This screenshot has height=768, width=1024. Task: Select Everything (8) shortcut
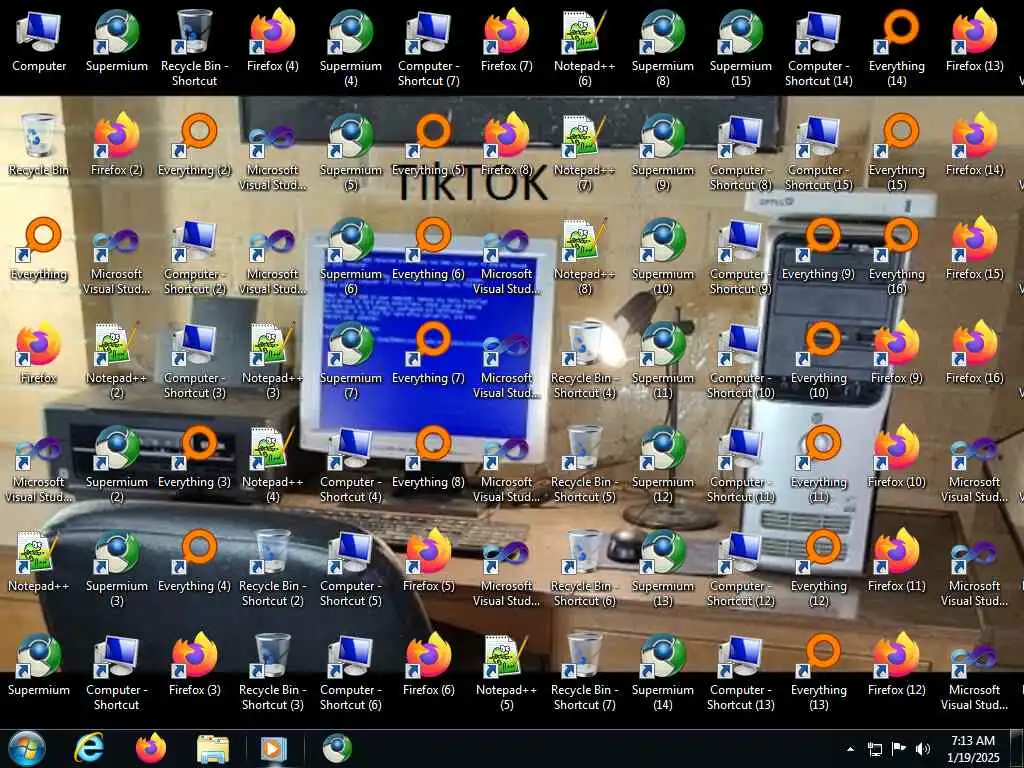pyautogui.click(x=428, y=456)
